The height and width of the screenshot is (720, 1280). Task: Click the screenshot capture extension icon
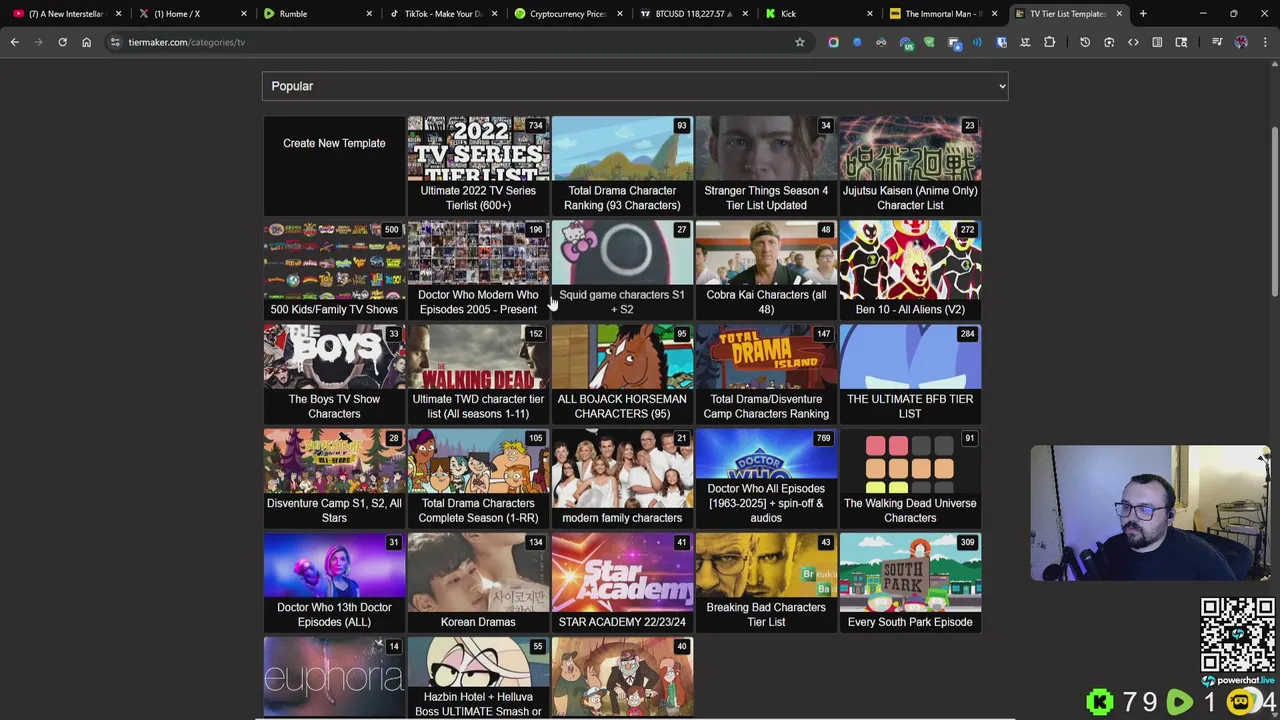(x=1109, y=42)
